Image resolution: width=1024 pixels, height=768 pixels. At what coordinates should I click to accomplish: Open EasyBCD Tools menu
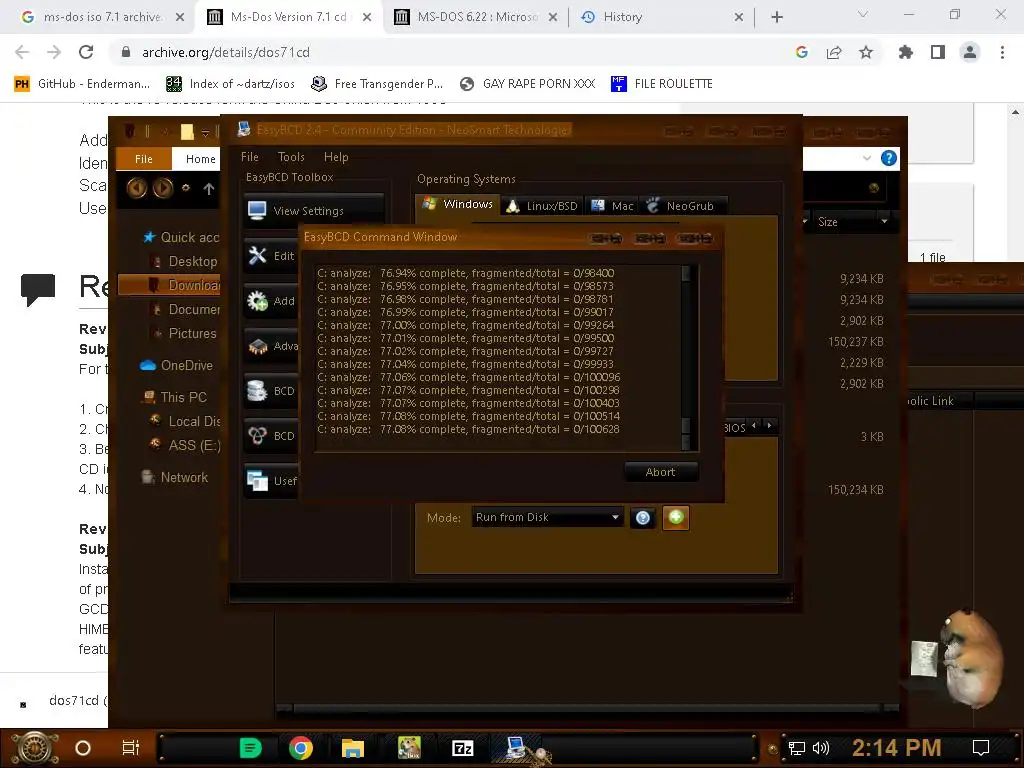(x=291, y=157)
